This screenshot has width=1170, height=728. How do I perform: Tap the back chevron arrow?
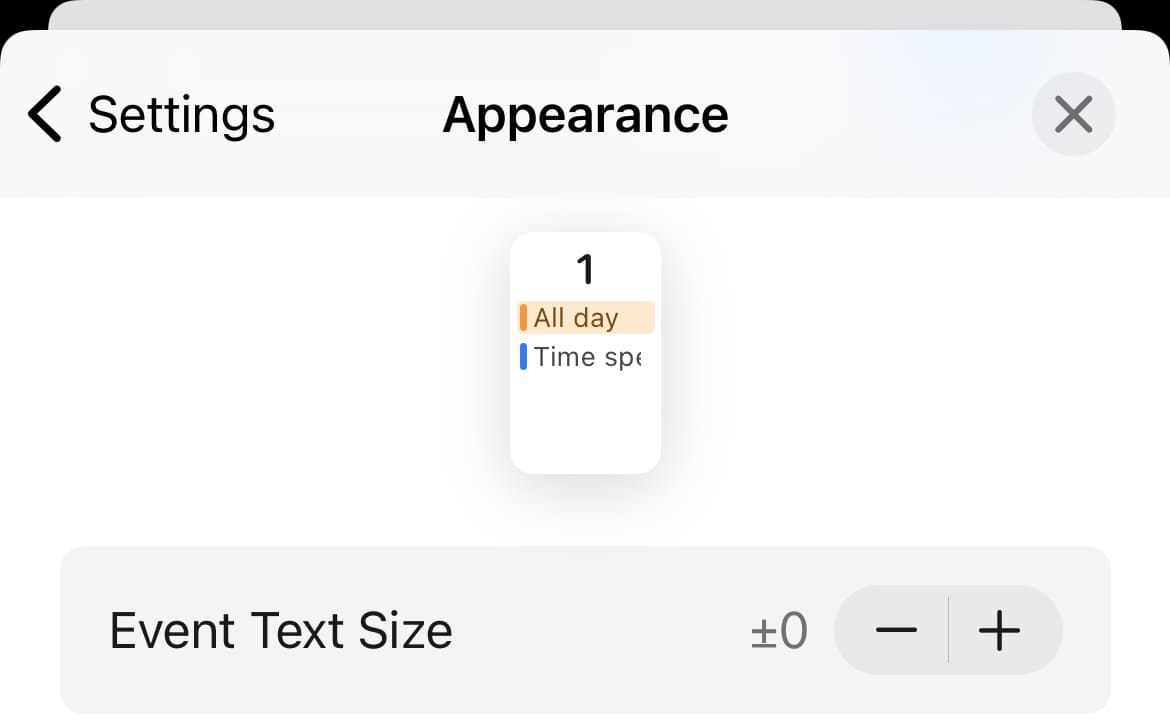[45, 114]
